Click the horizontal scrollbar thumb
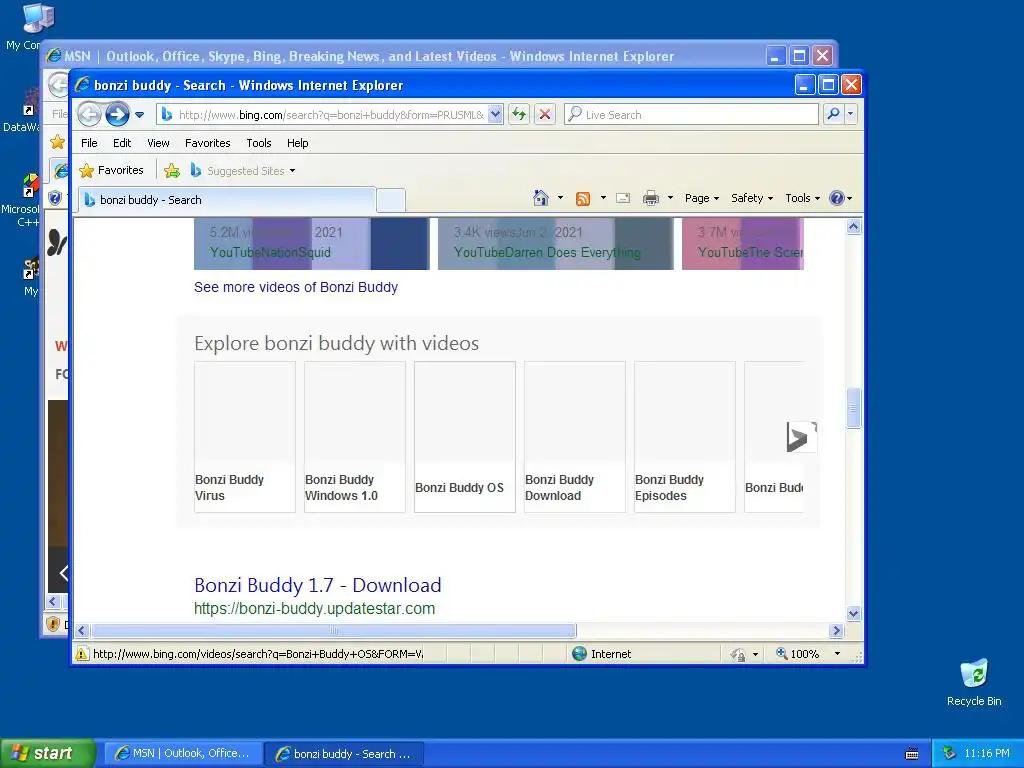 (x=334, y=631)
